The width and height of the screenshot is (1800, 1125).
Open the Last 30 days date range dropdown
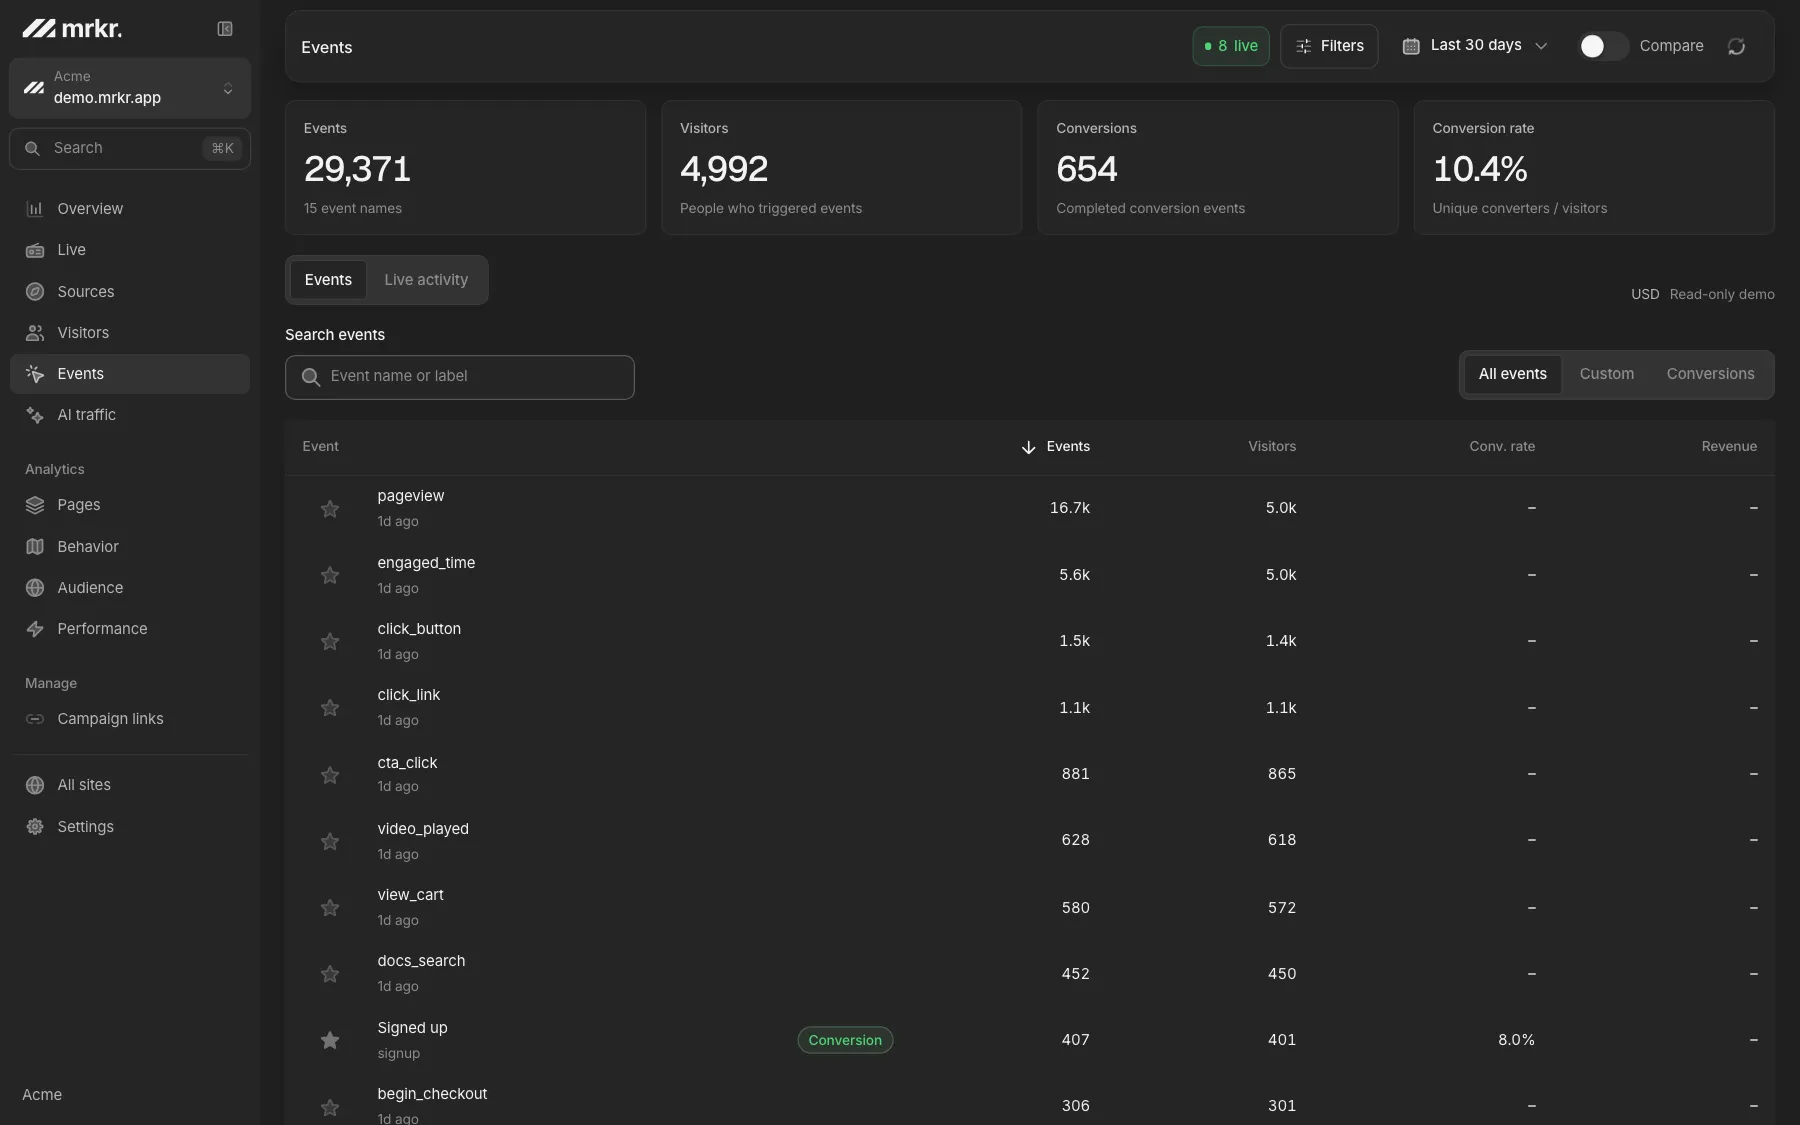(x=1475, y=46)
